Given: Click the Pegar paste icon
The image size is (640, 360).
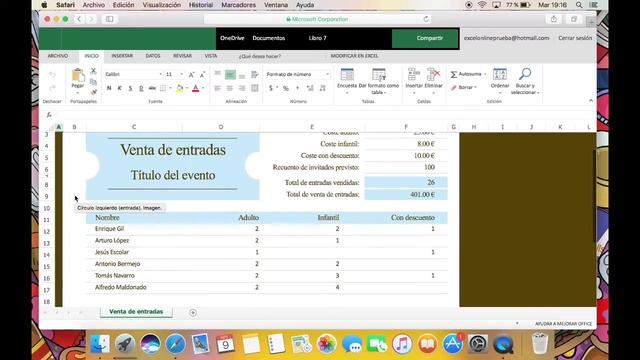Looking at the screenshot, I should point(78,76).
